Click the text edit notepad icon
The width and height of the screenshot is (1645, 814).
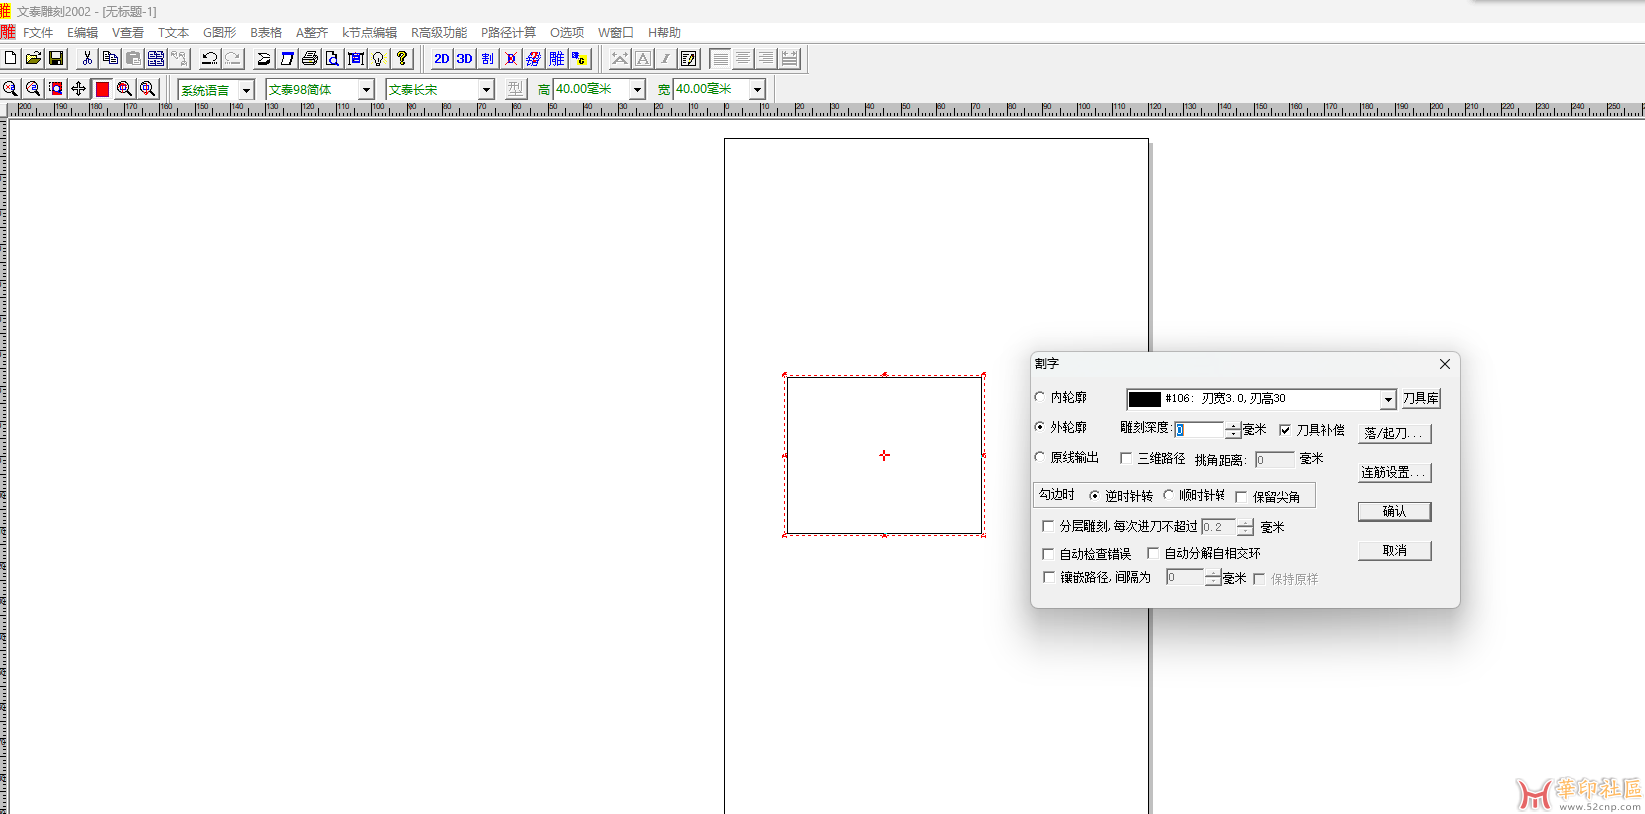tap(688, 58)
